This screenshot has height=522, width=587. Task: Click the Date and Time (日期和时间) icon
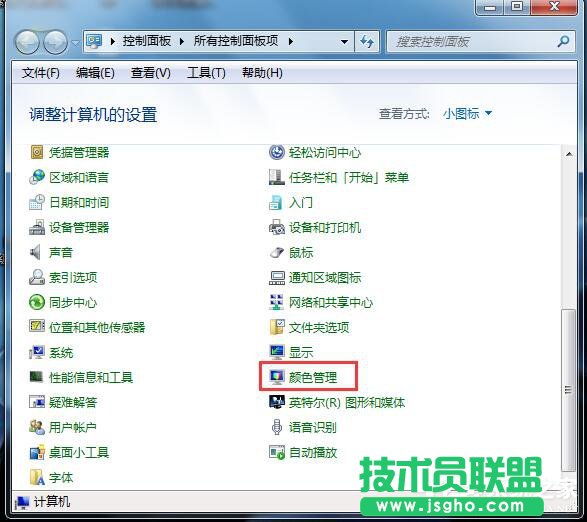coord(37,202)
